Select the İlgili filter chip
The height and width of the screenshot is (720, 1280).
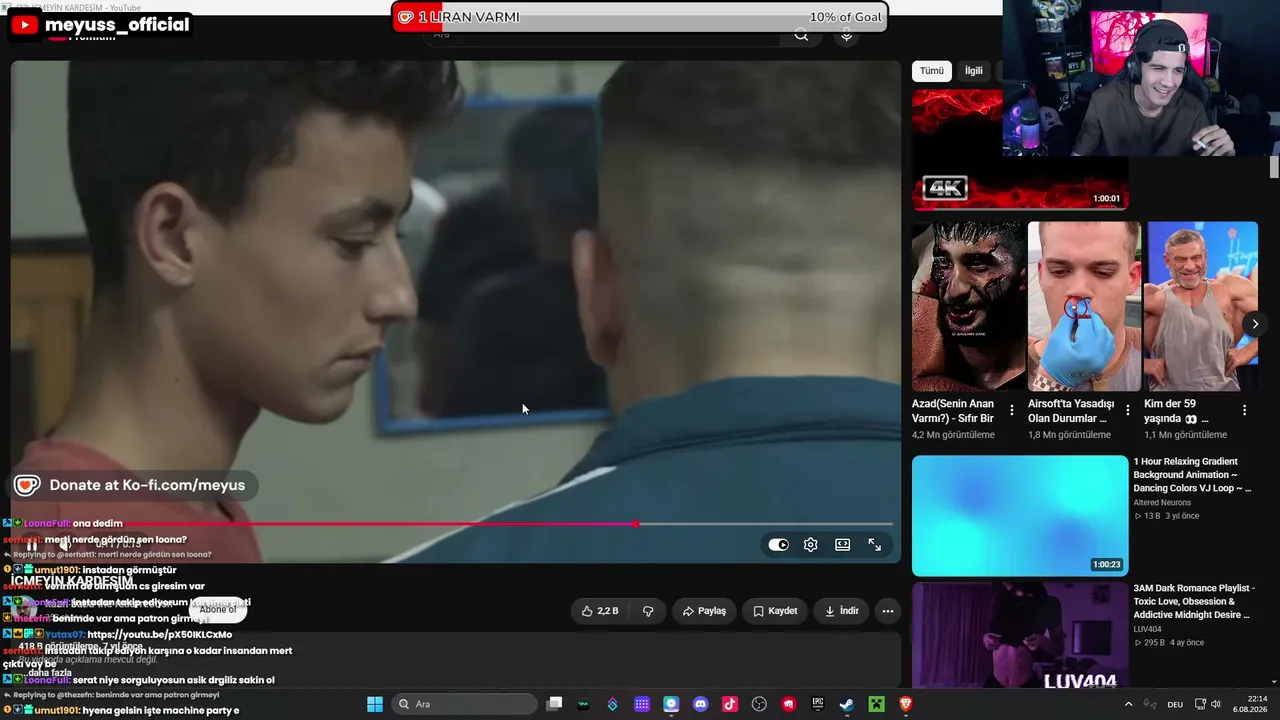973,71
